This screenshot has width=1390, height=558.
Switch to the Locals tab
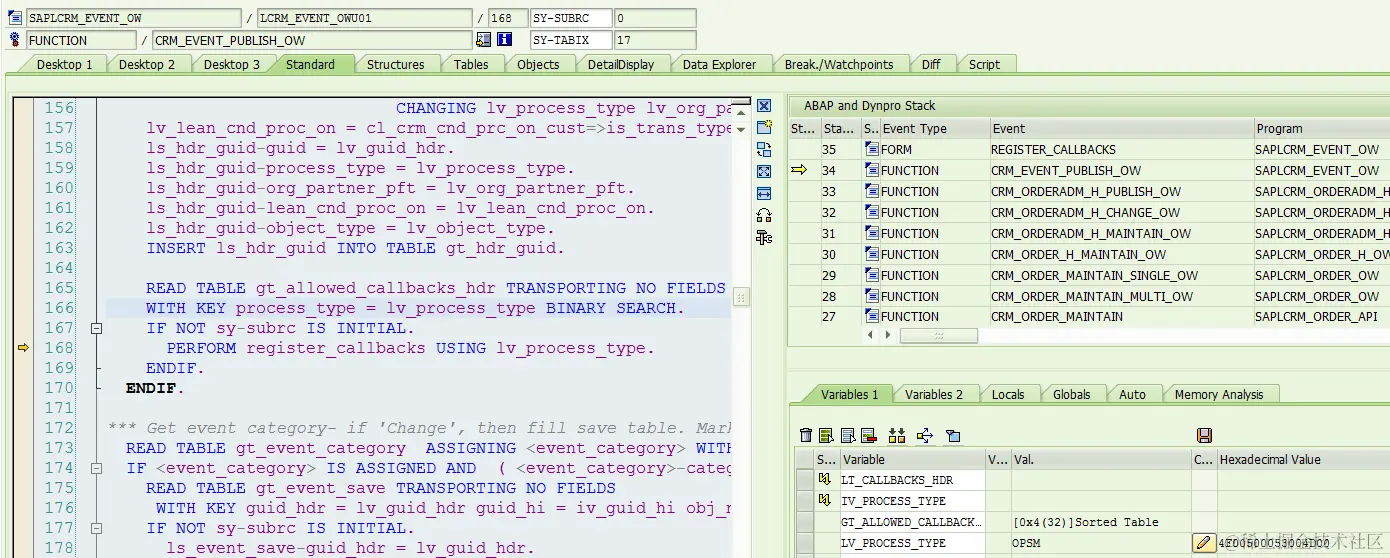1008,394
